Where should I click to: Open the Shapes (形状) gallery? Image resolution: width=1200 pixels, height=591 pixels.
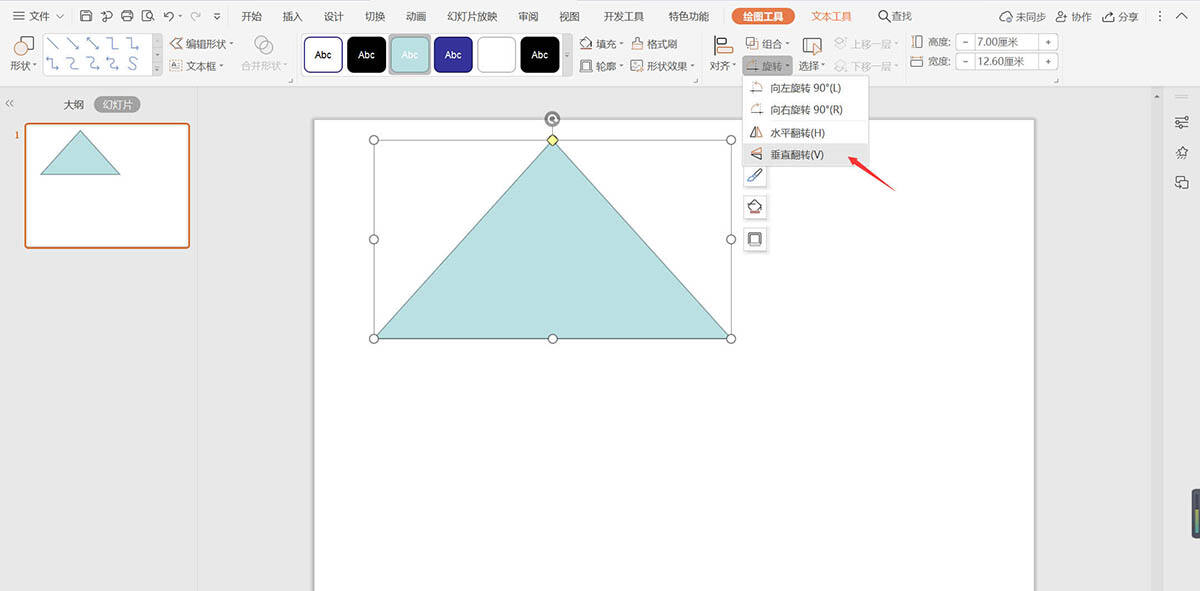(x=24, y=54)
